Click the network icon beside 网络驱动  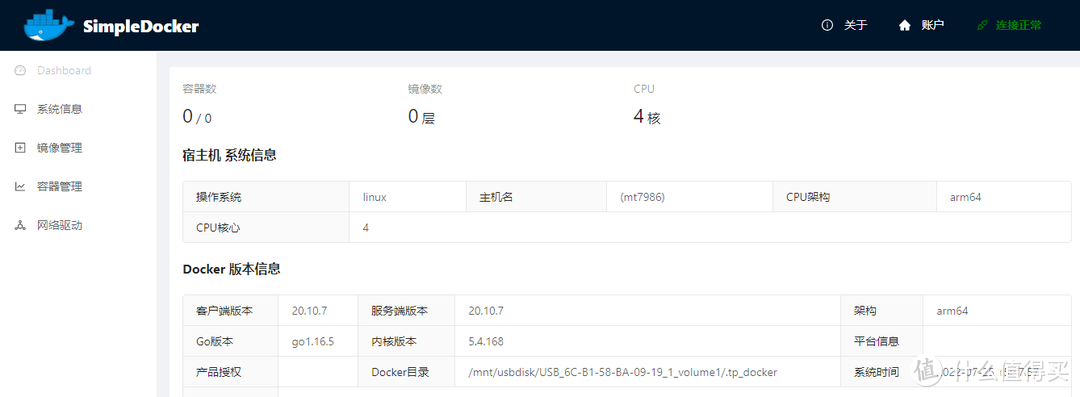[x=20, y=225]
